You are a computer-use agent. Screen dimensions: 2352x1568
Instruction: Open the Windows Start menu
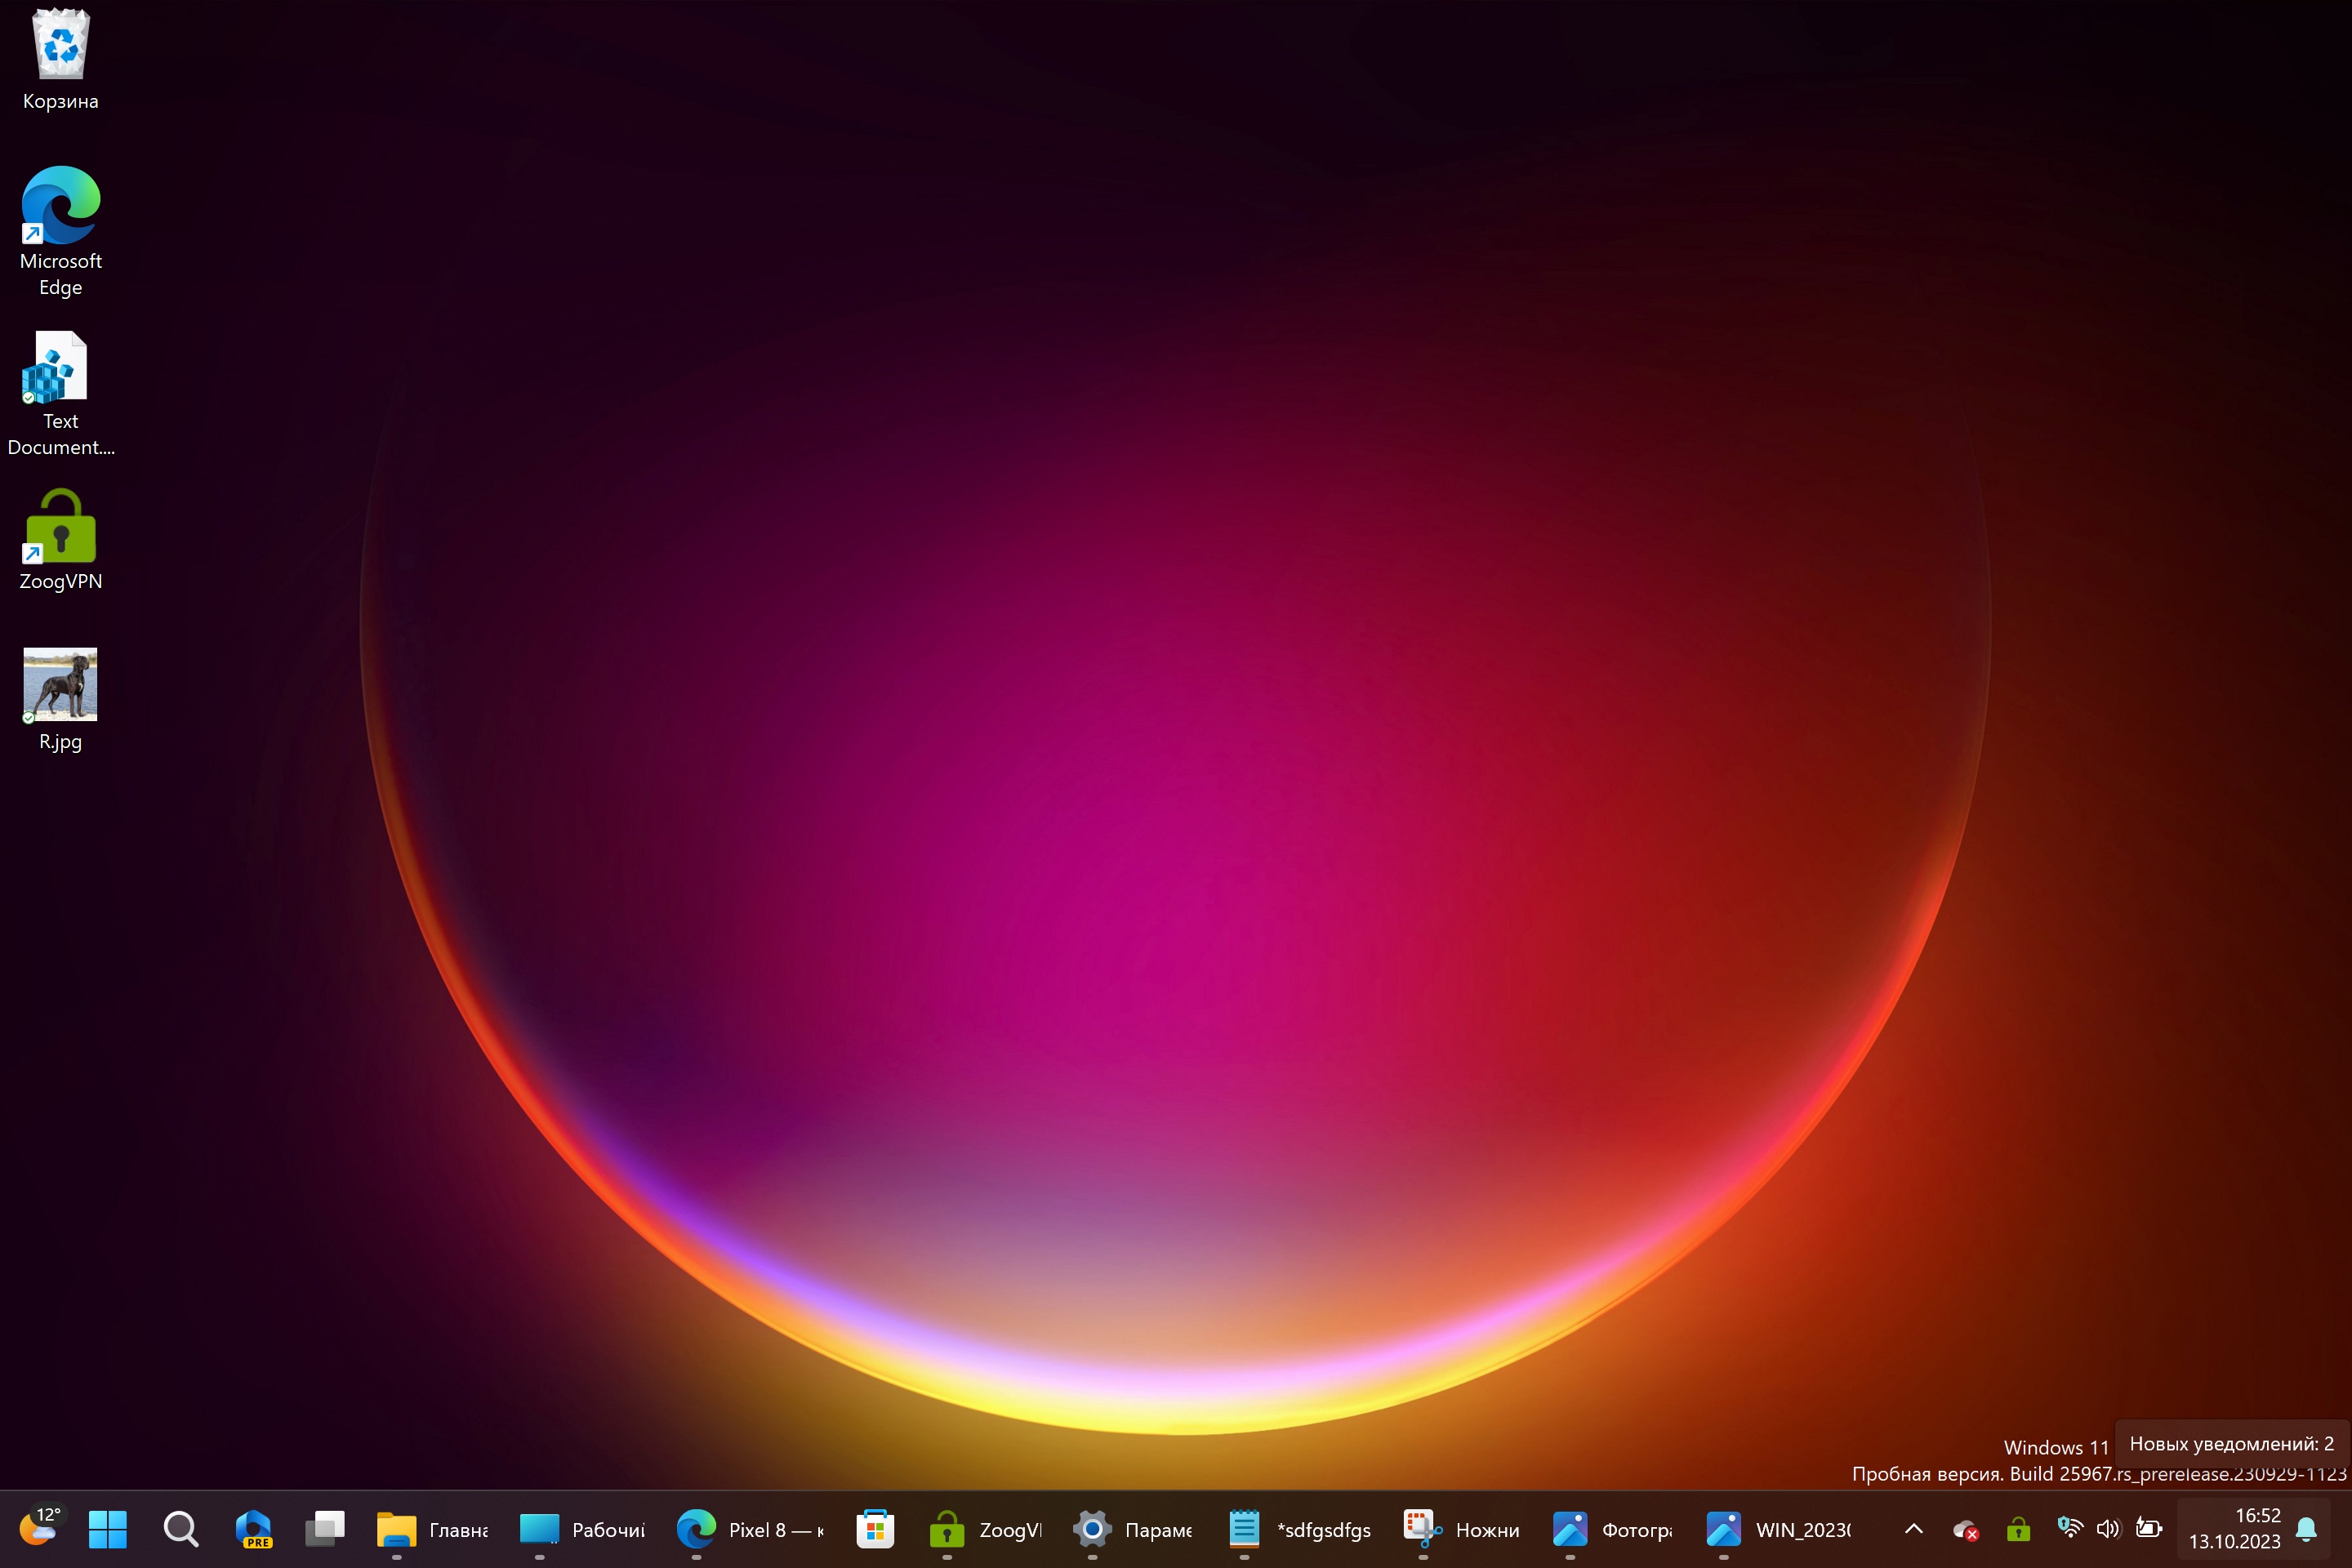(108, 1529)
